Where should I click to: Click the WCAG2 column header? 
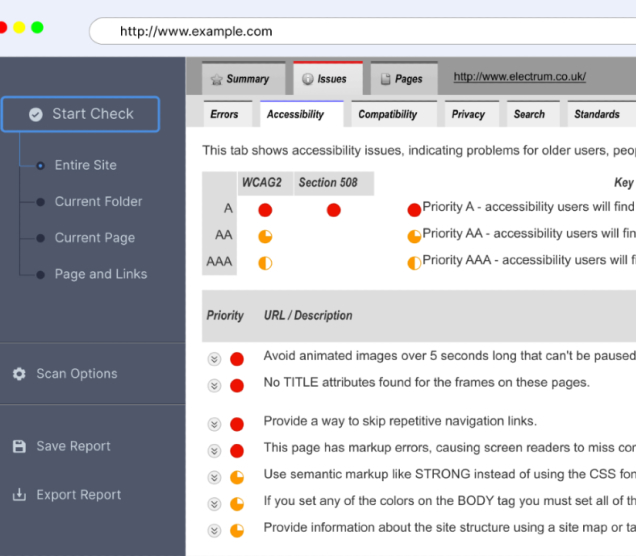coord(265,183)
